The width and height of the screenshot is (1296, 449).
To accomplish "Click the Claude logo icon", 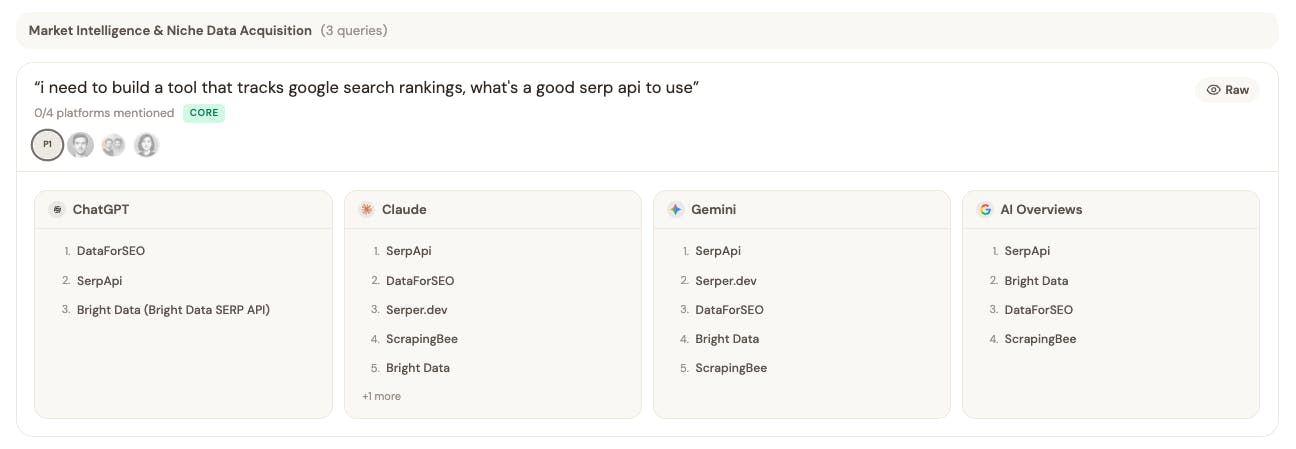I will click(367, 210).
